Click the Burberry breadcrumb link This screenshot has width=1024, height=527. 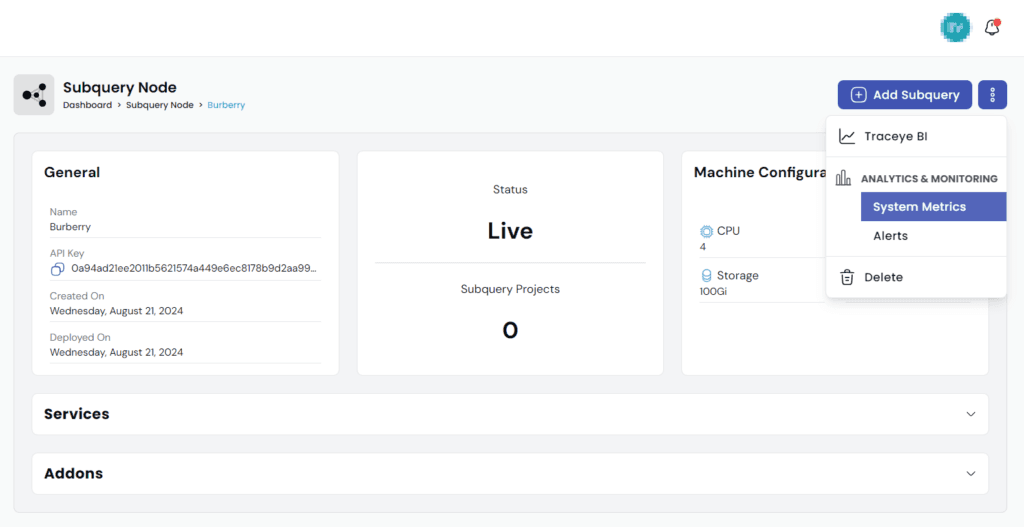point(227,104)
